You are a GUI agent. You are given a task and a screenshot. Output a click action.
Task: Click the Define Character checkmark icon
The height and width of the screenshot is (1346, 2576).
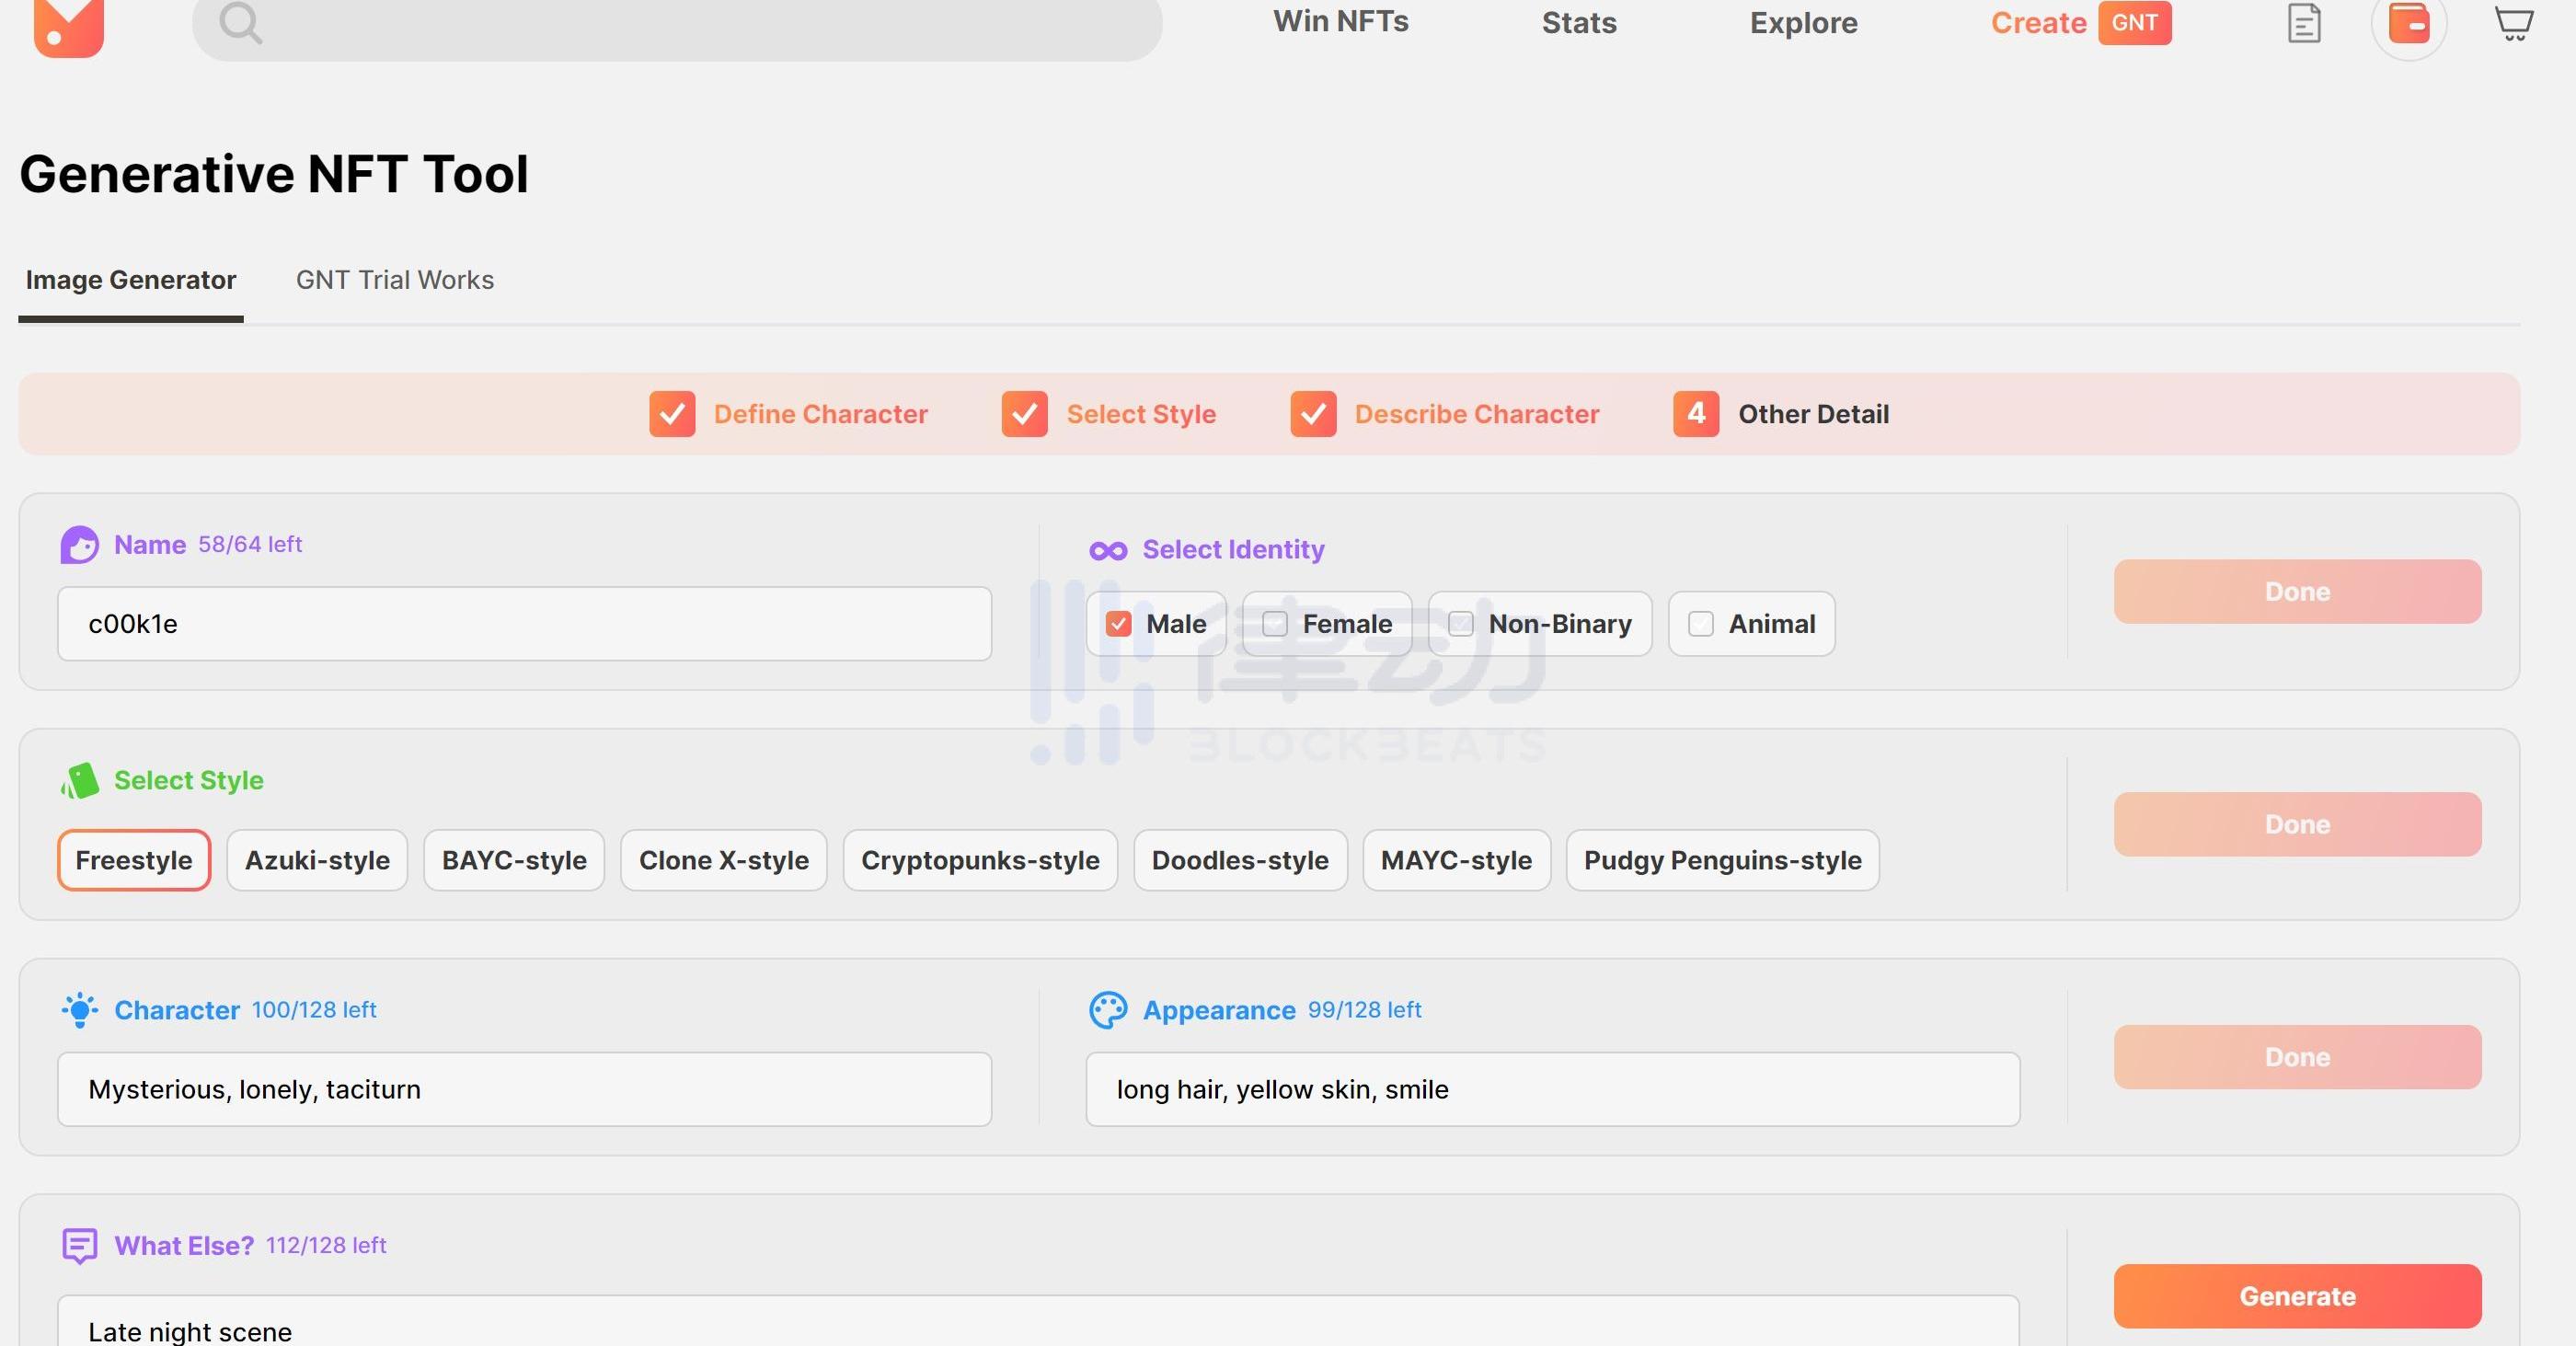672,414
